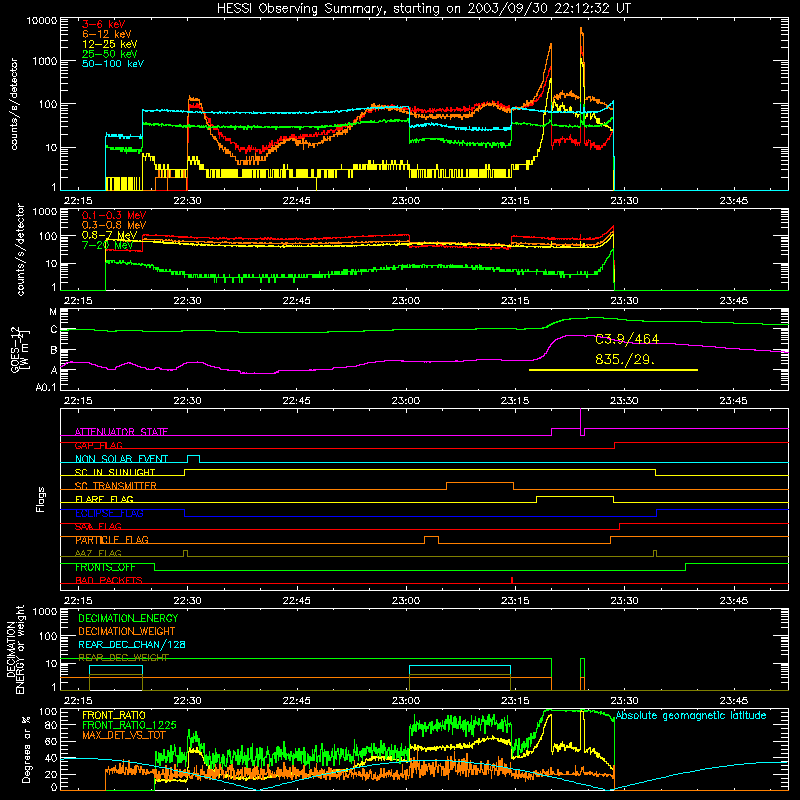This screenshot has width=800, height=800.
Task: Click the MAX_DET_VS_TOT legend label
Action: click(124, 735)
